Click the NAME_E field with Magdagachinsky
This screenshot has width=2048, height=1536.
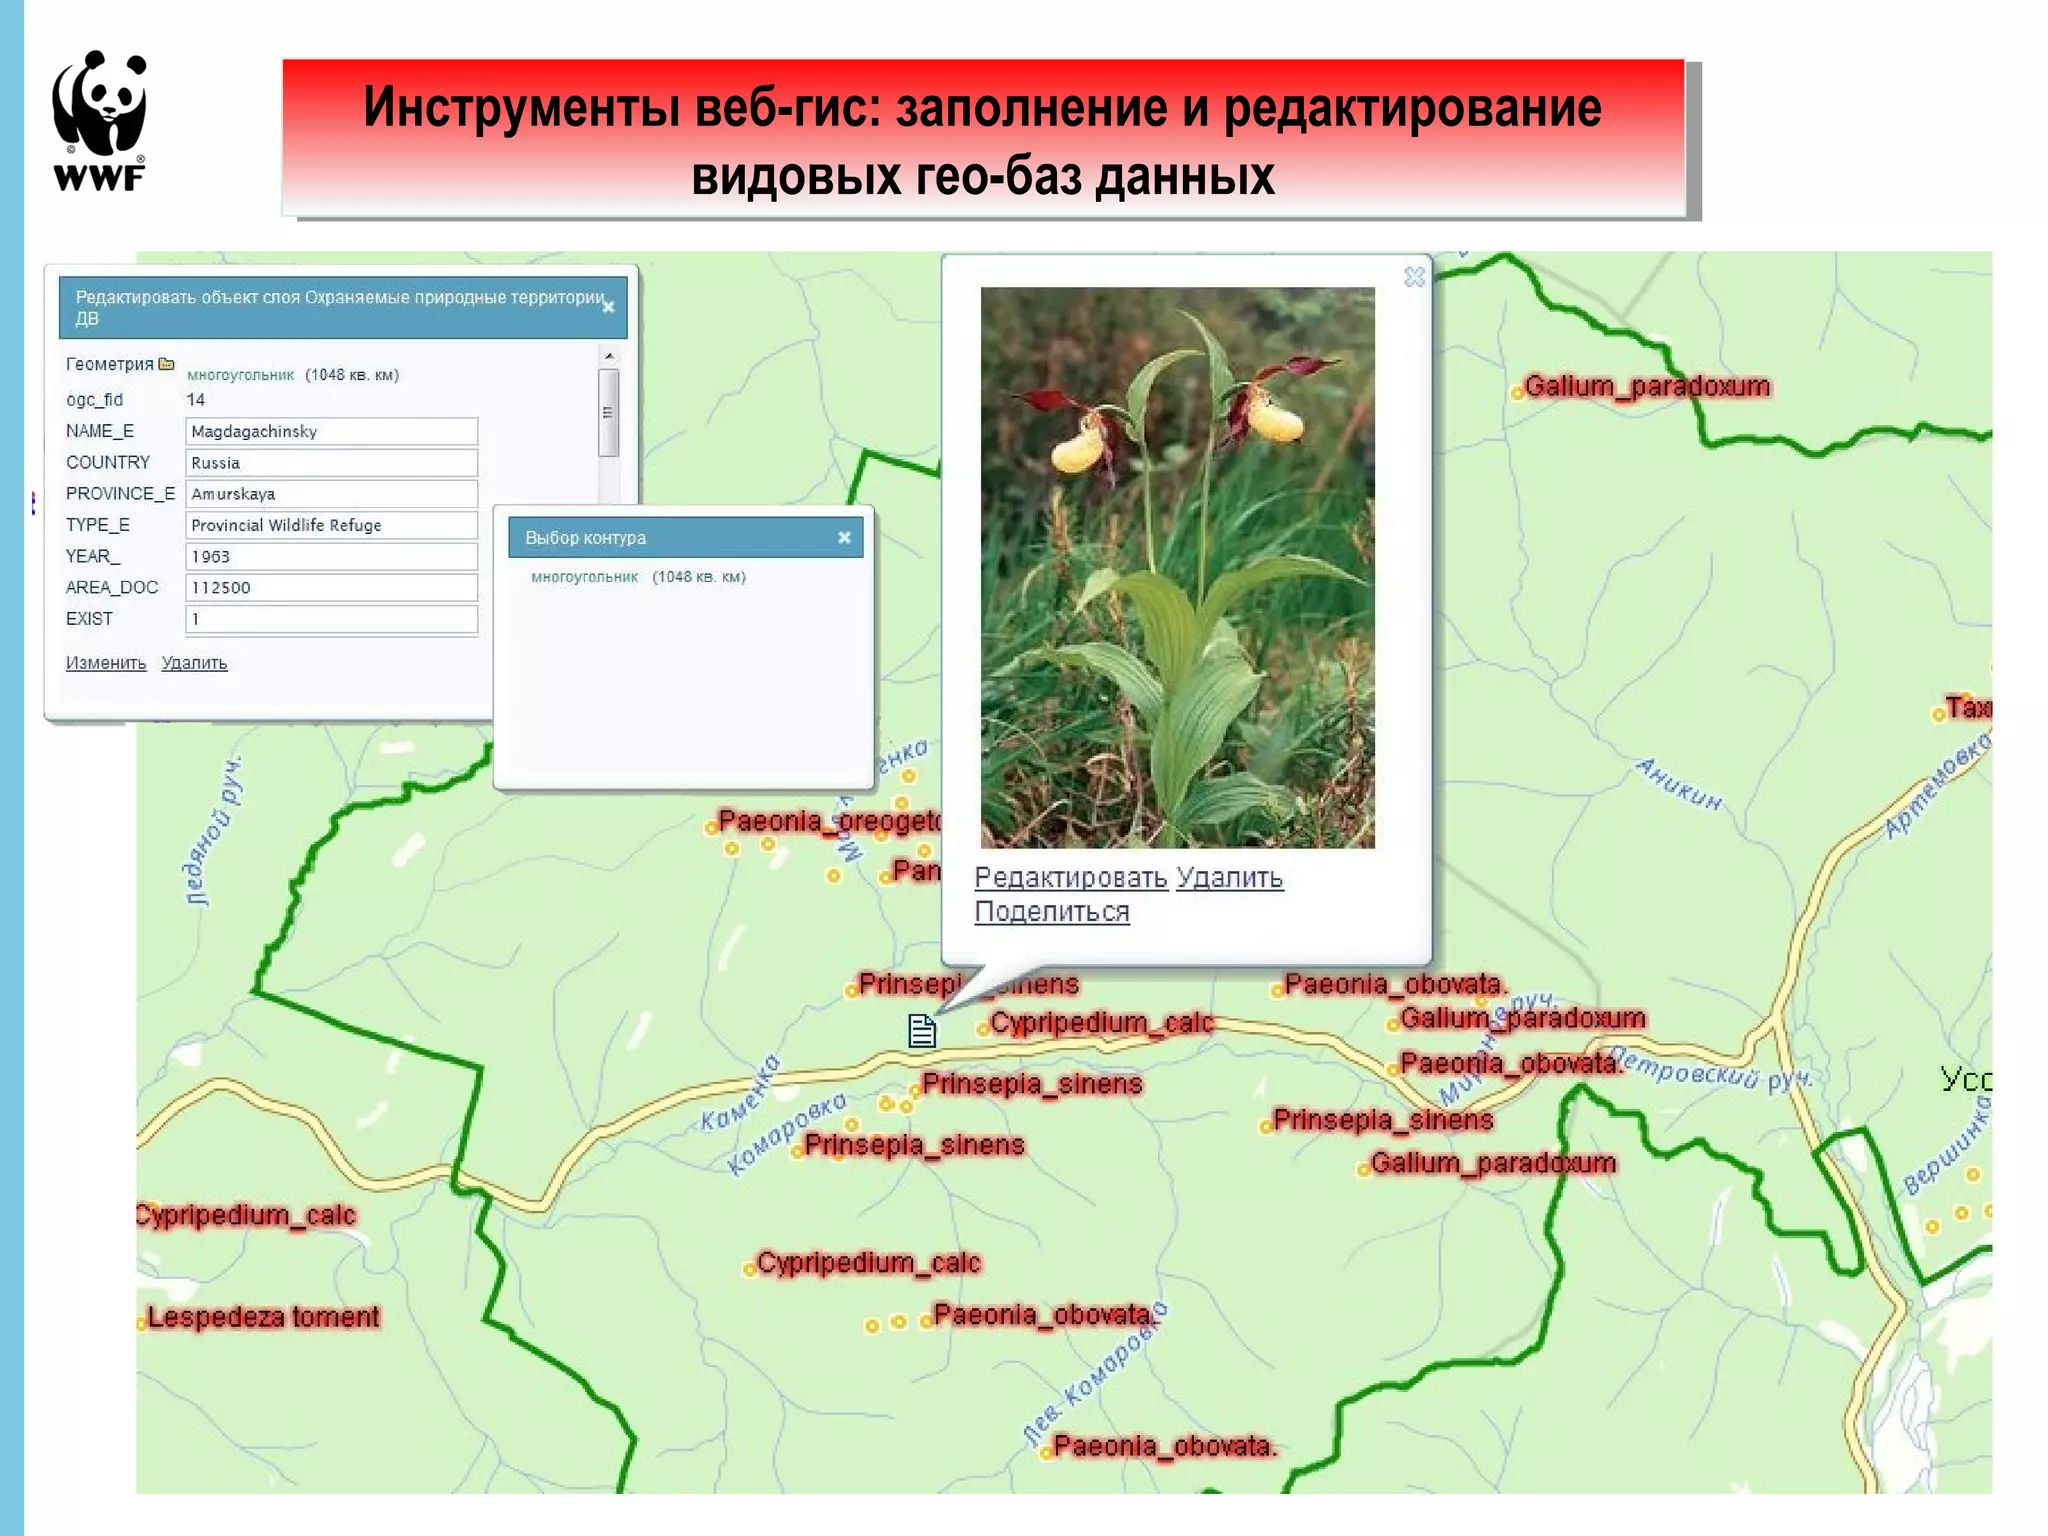point(331,432)
